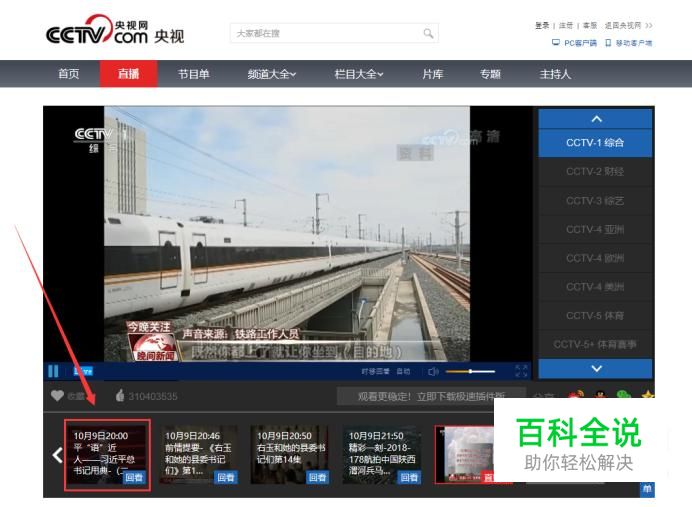This screenshot has height=507, width=692.
Task: Open the 移动客户端 download link
Action: click(628, 43)
